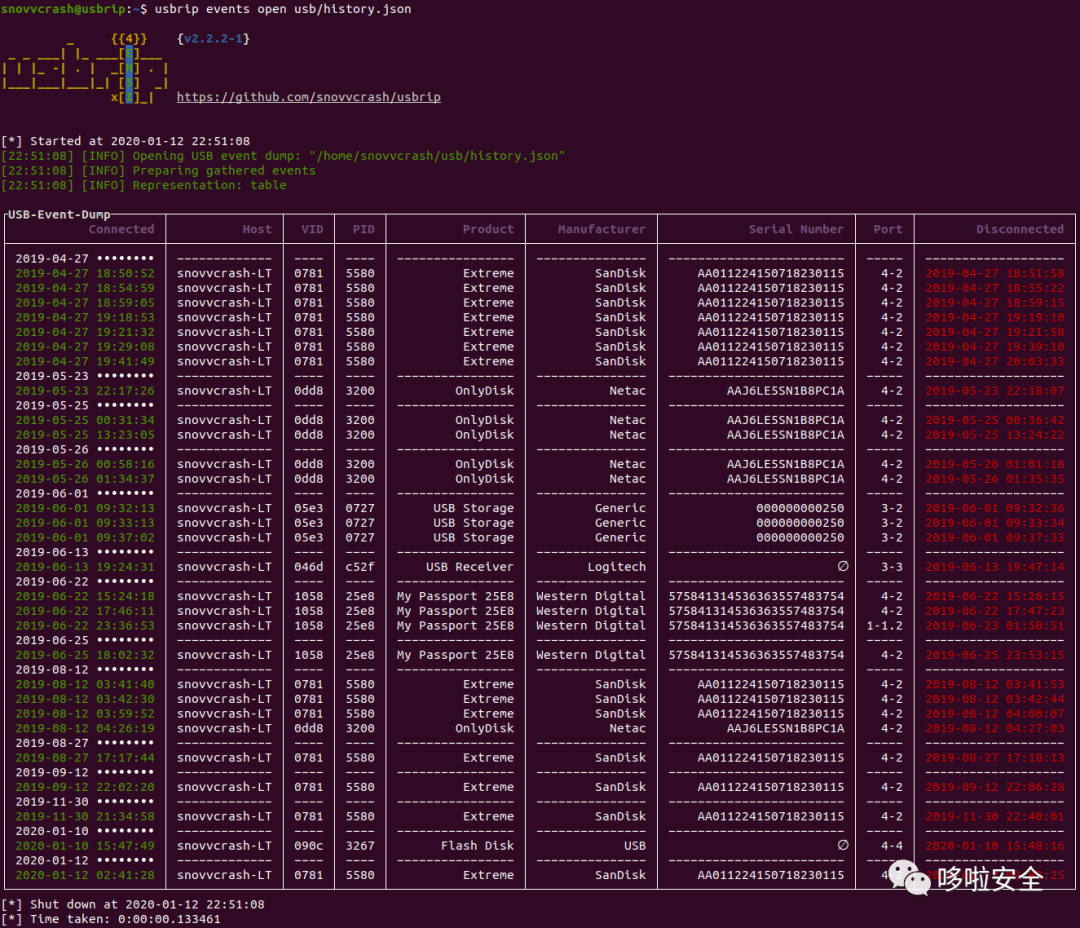Click the date separator 2020-01-12
Screen dimensions: 1080x928
(x=84, y=860)
